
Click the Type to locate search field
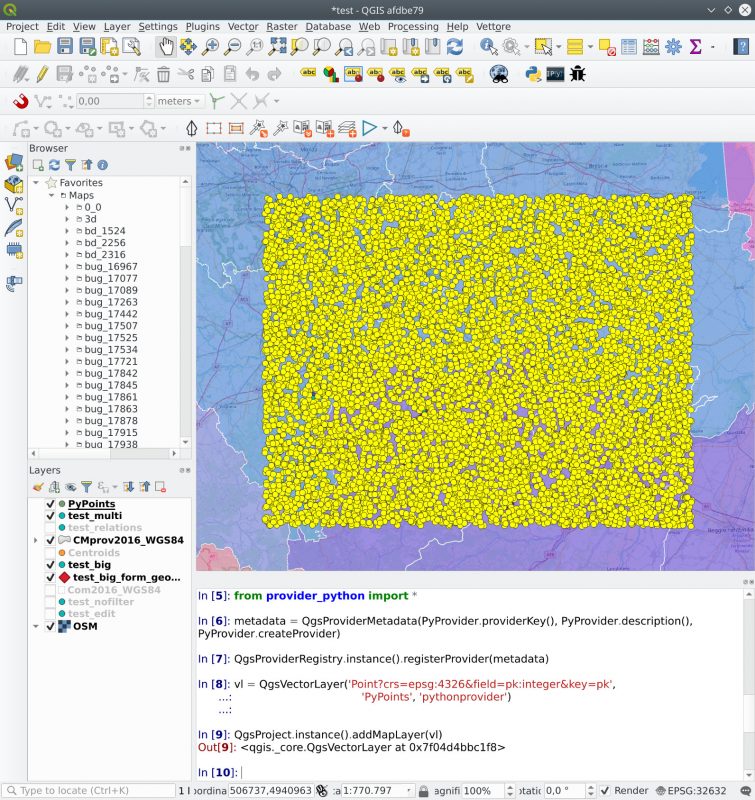[x=95, y=790]
